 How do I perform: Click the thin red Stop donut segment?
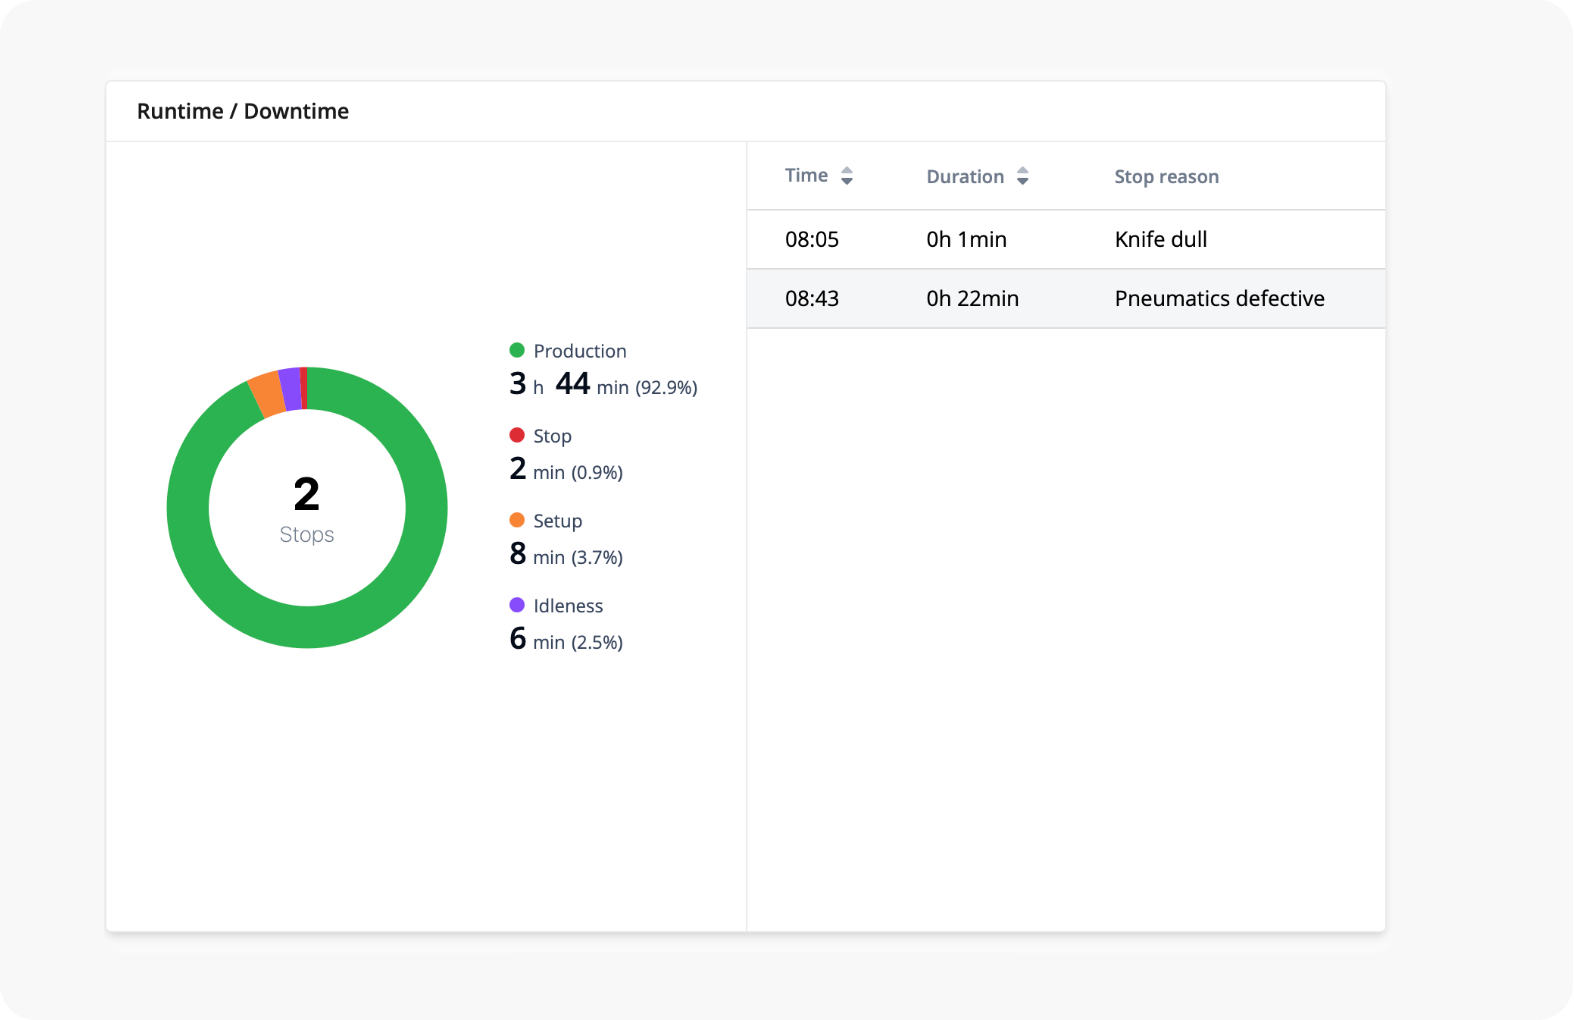click(304, 388)
